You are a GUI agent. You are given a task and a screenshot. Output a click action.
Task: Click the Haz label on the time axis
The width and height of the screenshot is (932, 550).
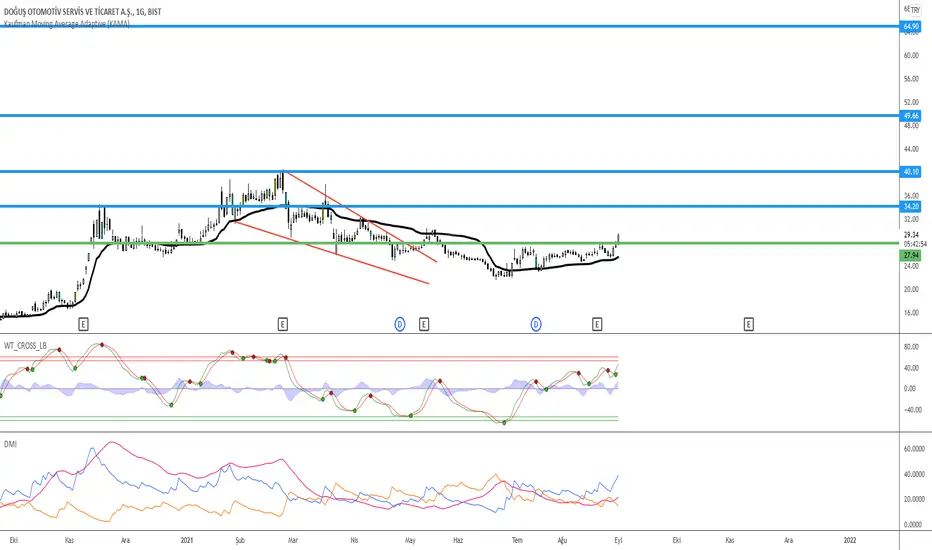(x=458, y=540)
